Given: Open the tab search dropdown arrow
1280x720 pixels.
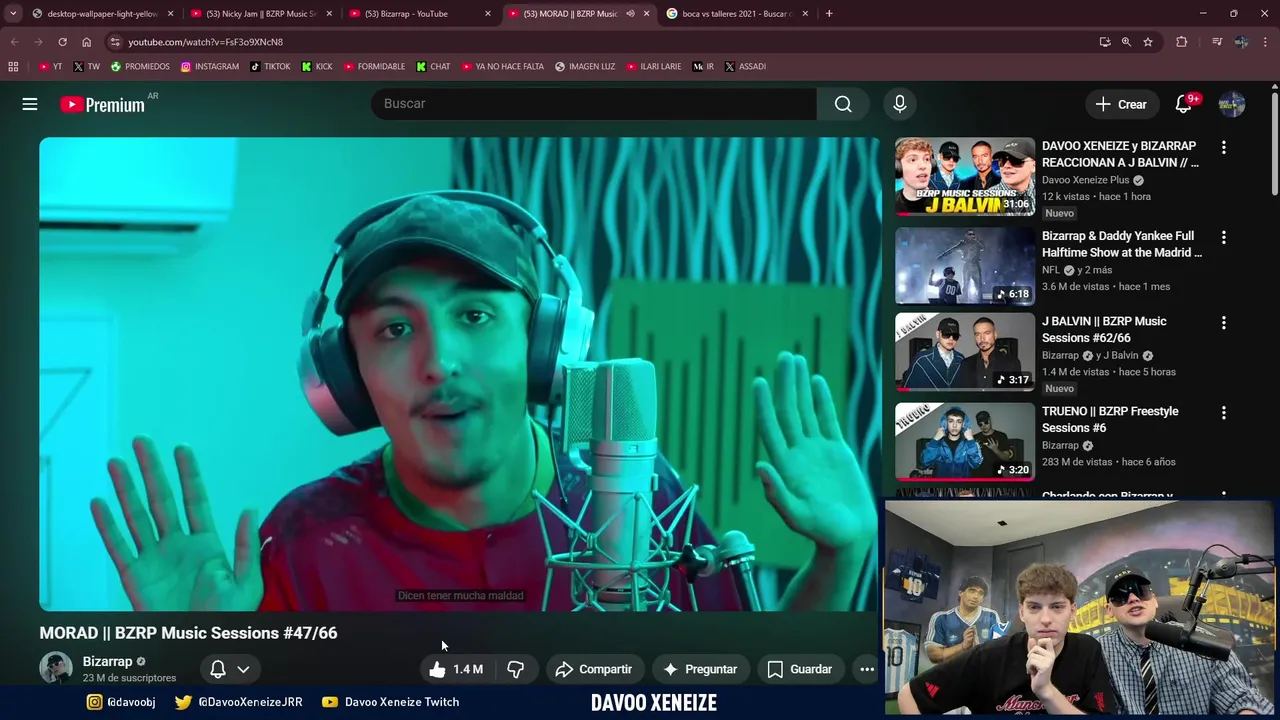Looking at the screenshot, I should coord(12,14).
